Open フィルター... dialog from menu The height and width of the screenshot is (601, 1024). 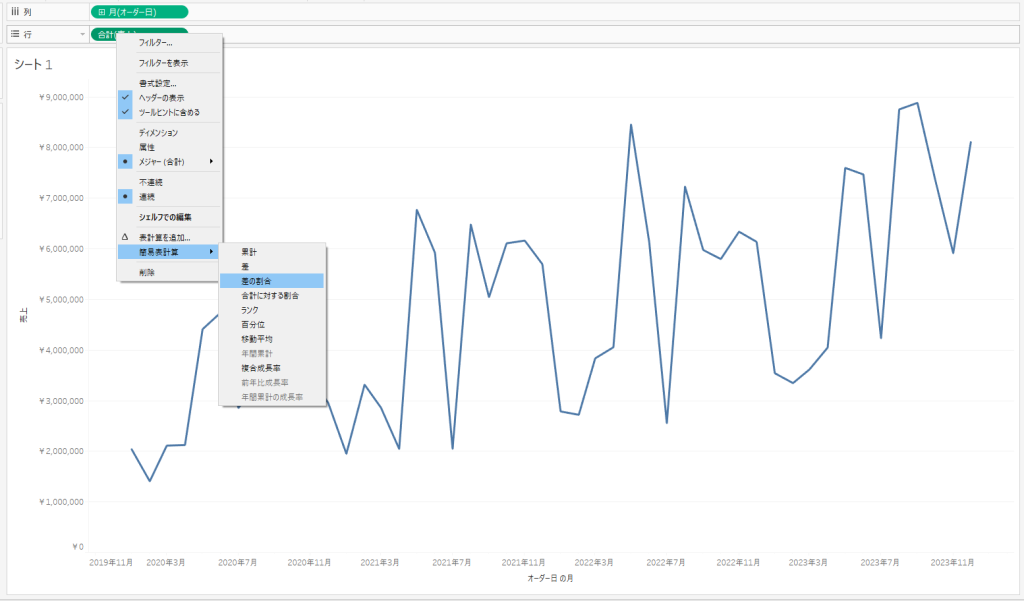click(155, 43)
